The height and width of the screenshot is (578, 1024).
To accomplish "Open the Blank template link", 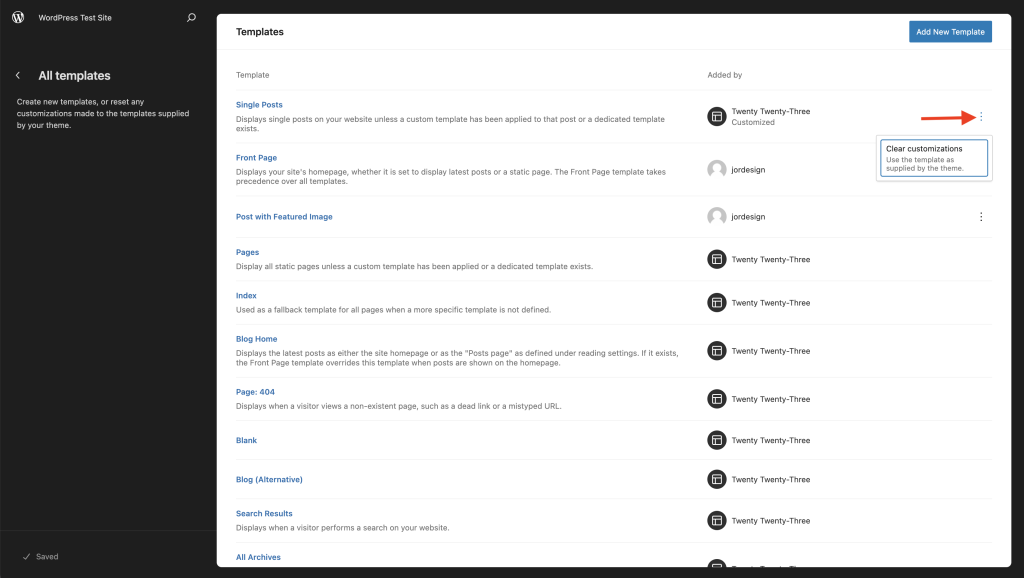I will point(246,441).
